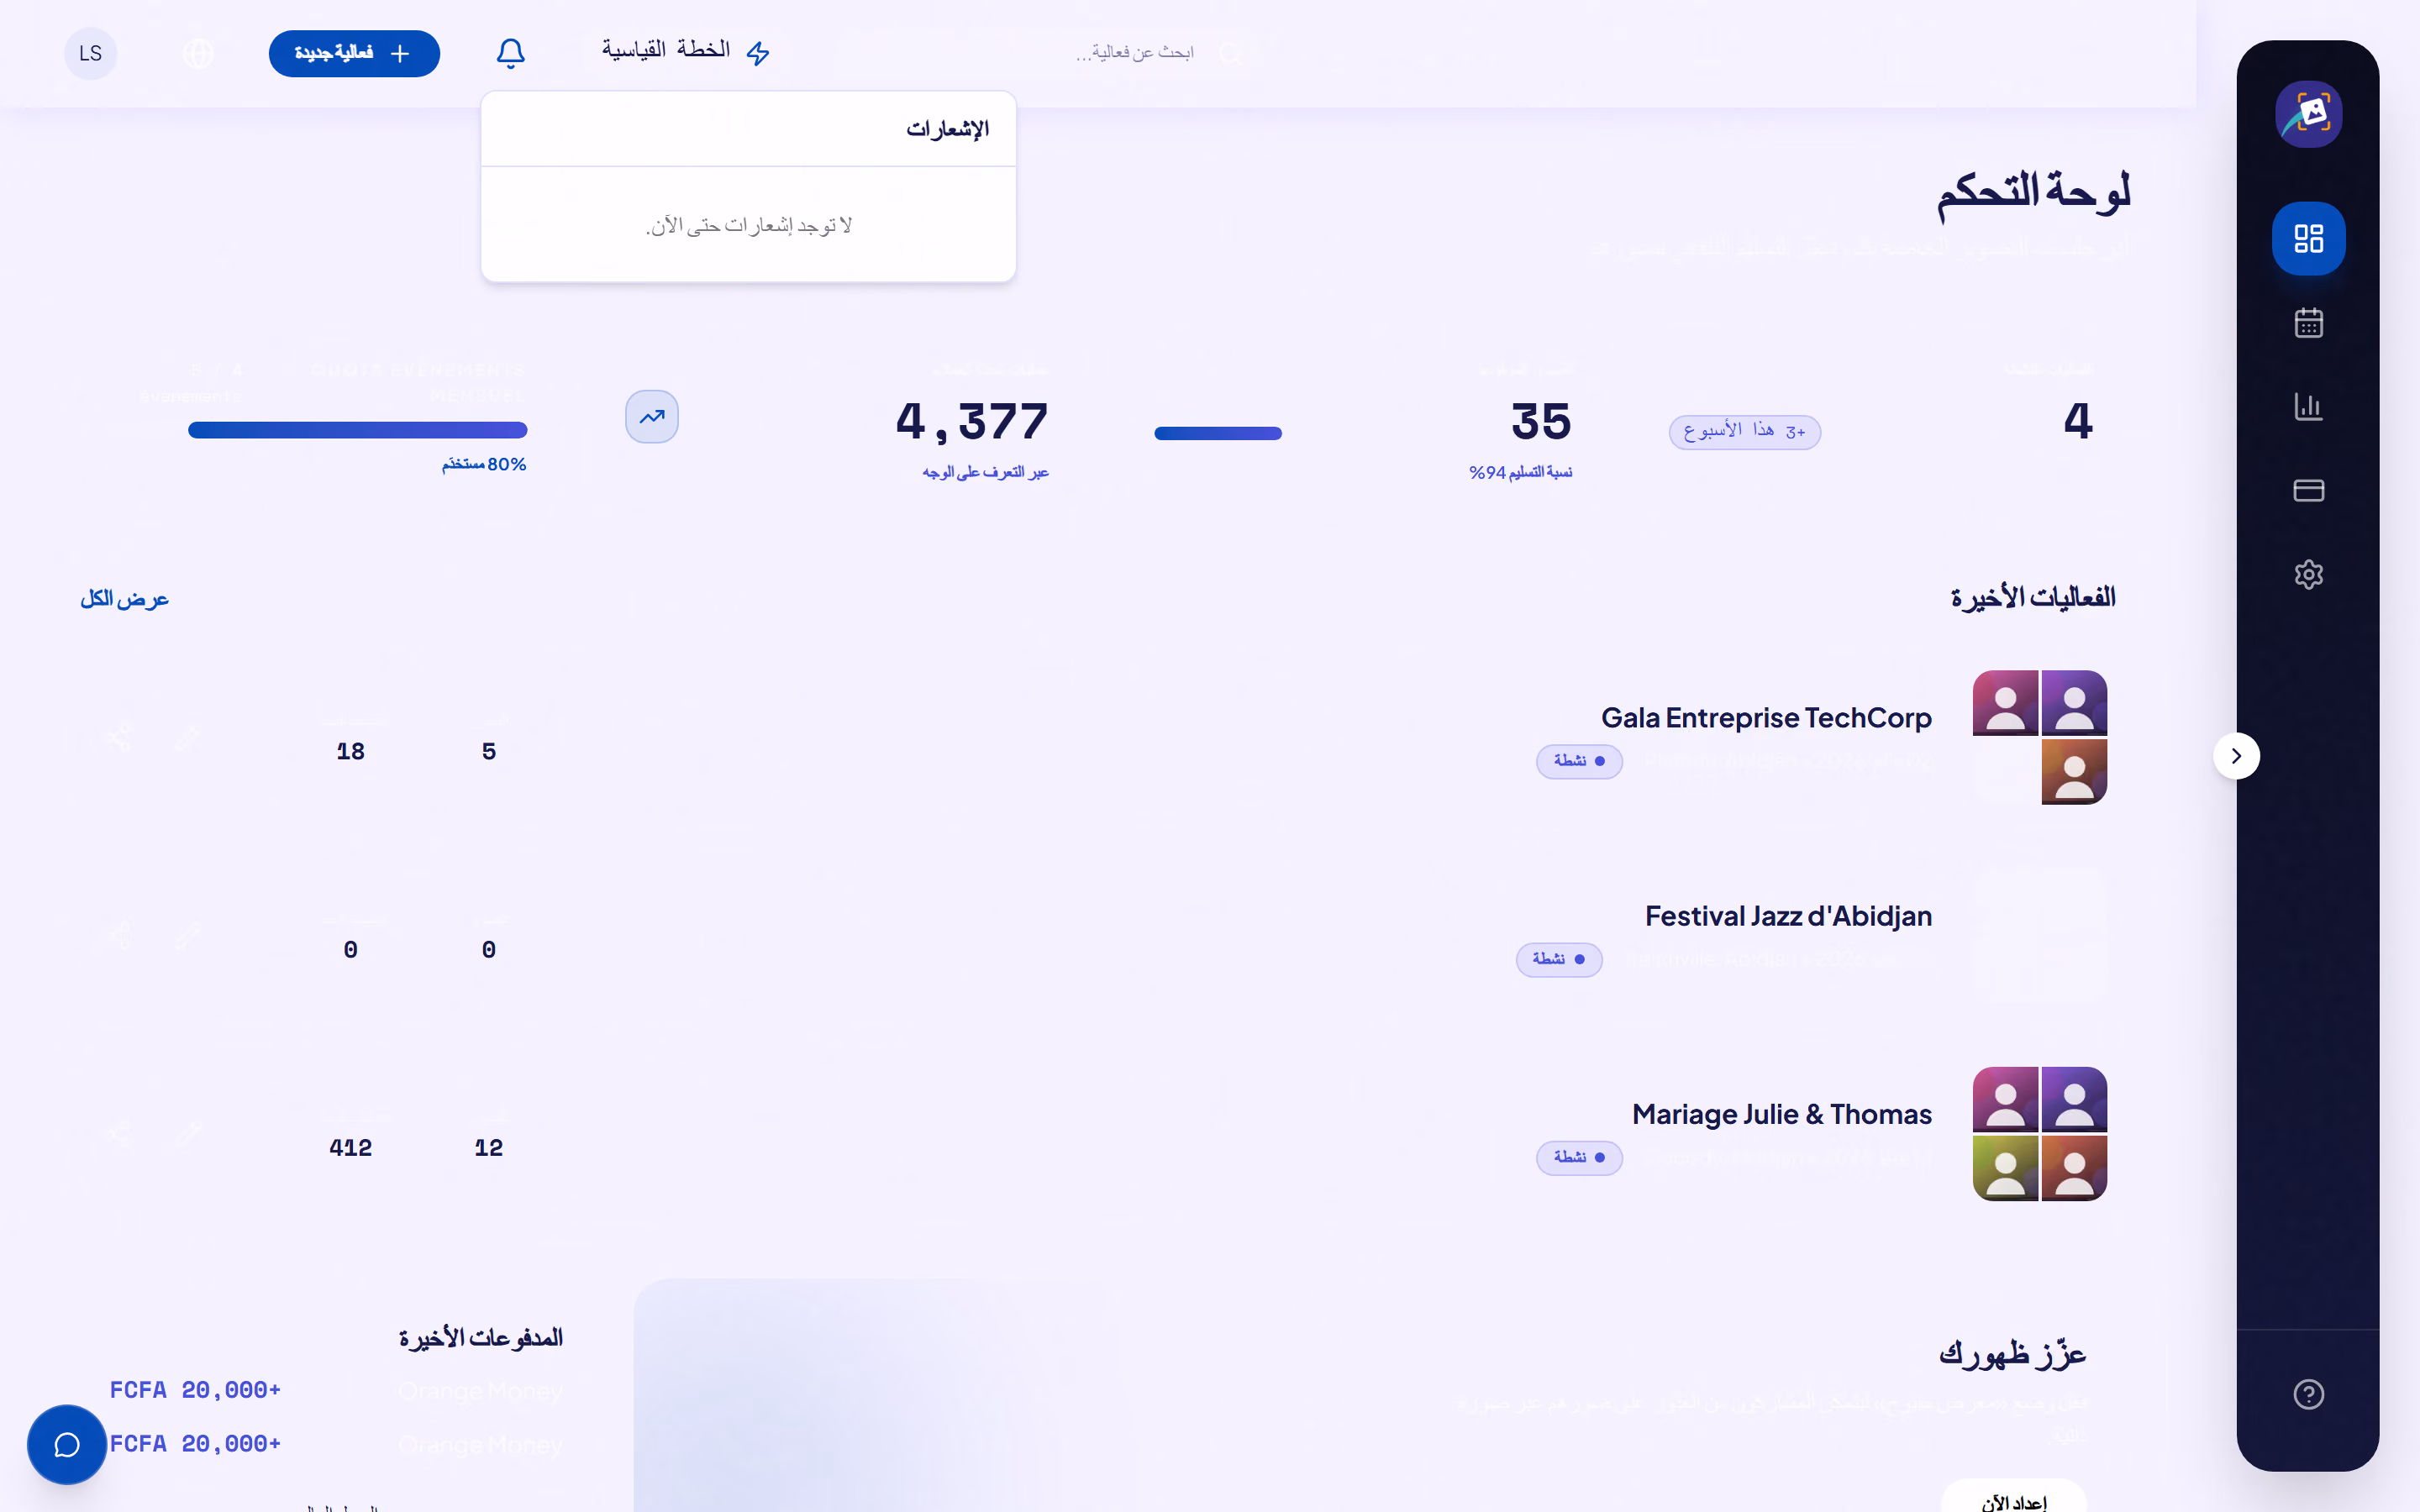Click the Gala Entreprise TechCorp photo thumbnail
The height and width of the screenshot is (1512, 2420).
coord(2039,737)
